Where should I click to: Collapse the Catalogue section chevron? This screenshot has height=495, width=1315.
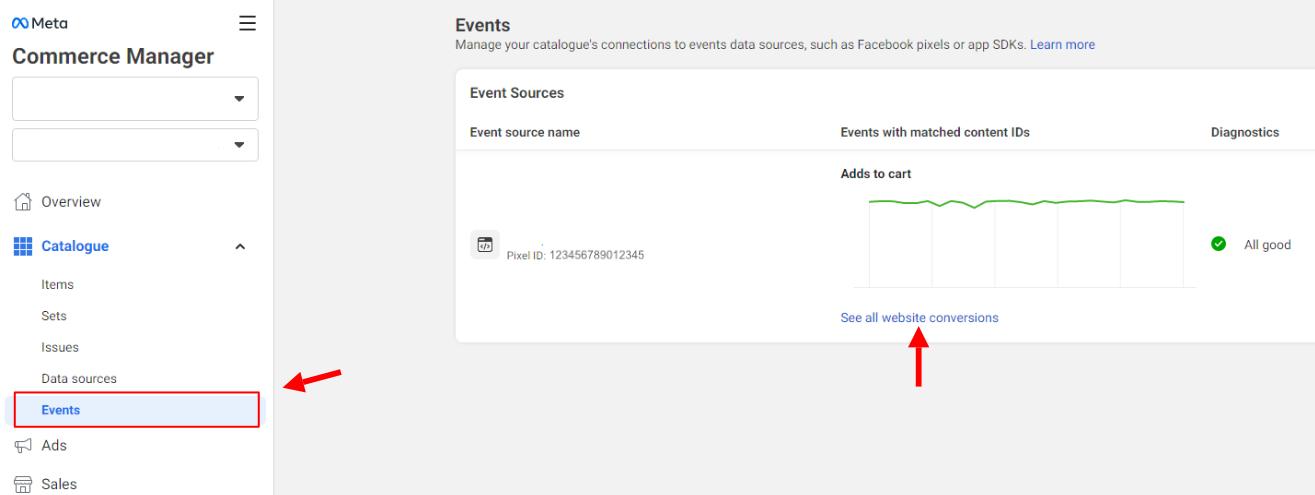point(239,246)
